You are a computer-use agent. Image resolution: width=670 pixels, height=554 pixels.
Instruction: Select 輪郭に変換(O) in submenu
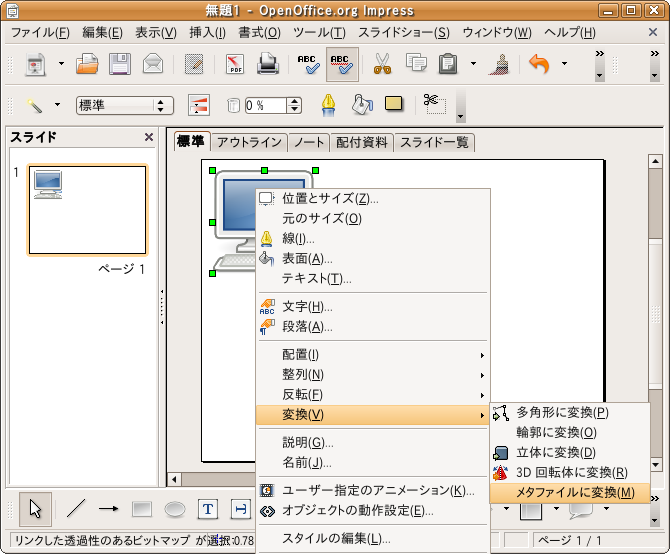coord(570,433)
